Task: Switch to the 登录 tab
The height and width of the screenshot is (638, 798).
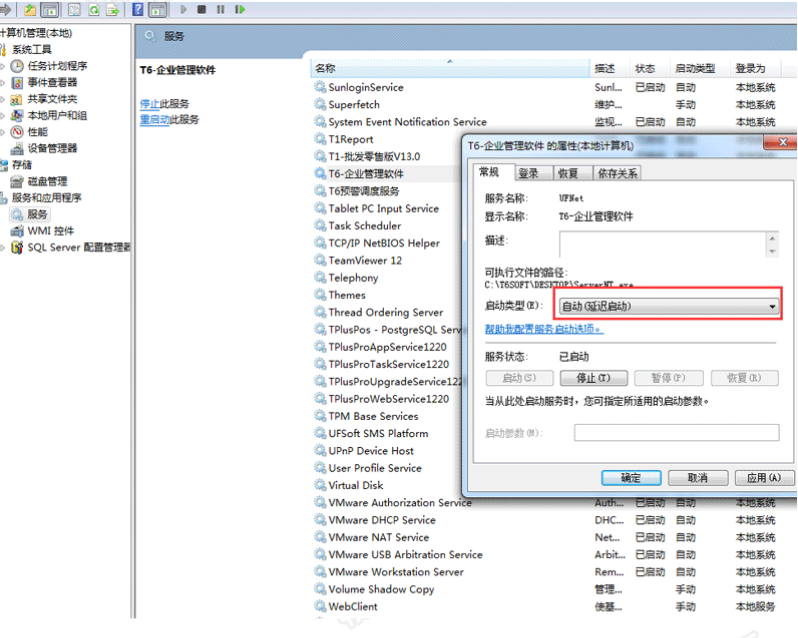Action: [528, 173]
